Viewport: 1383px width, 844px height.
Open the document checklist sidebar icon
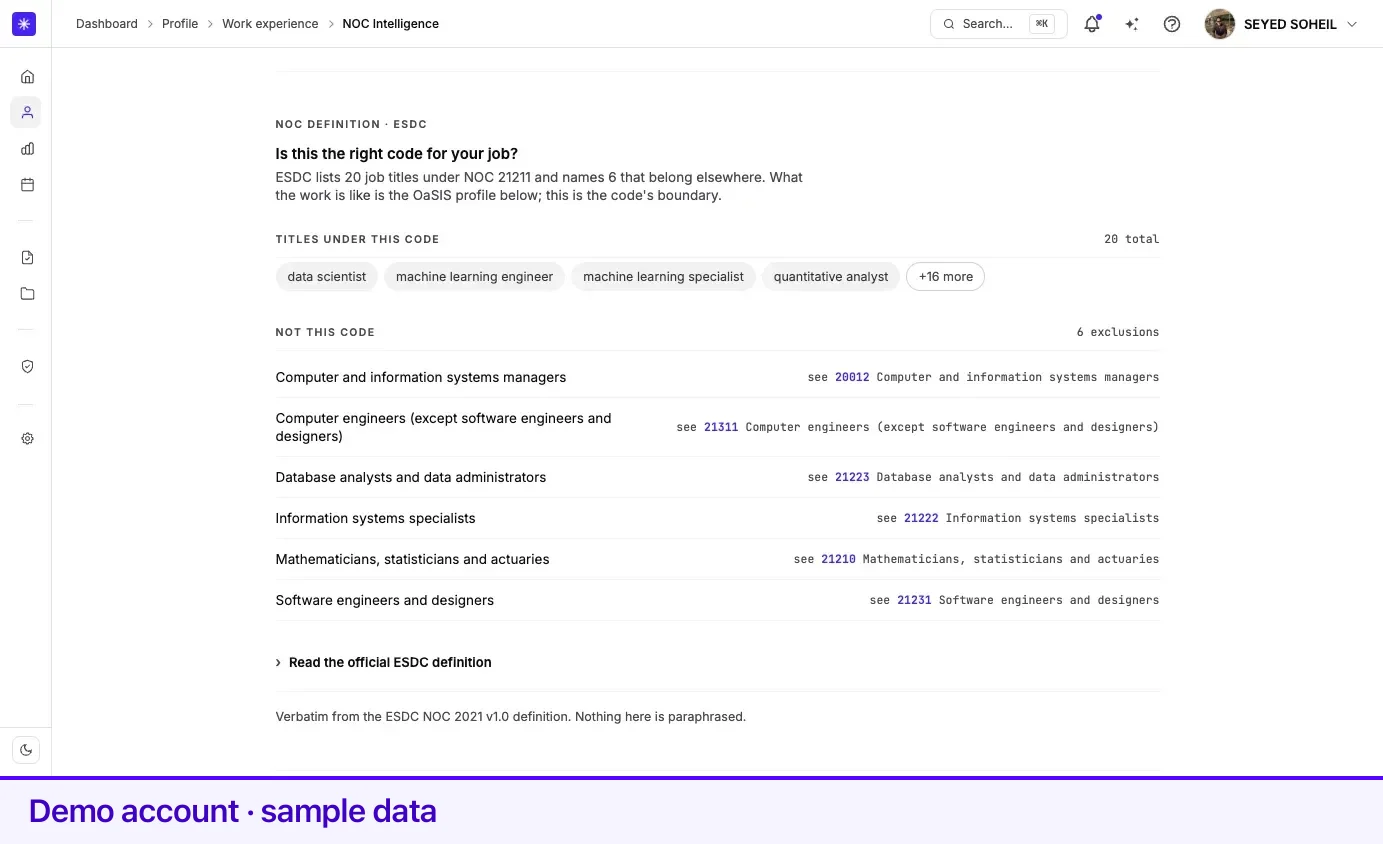click(x=27, y=257)
